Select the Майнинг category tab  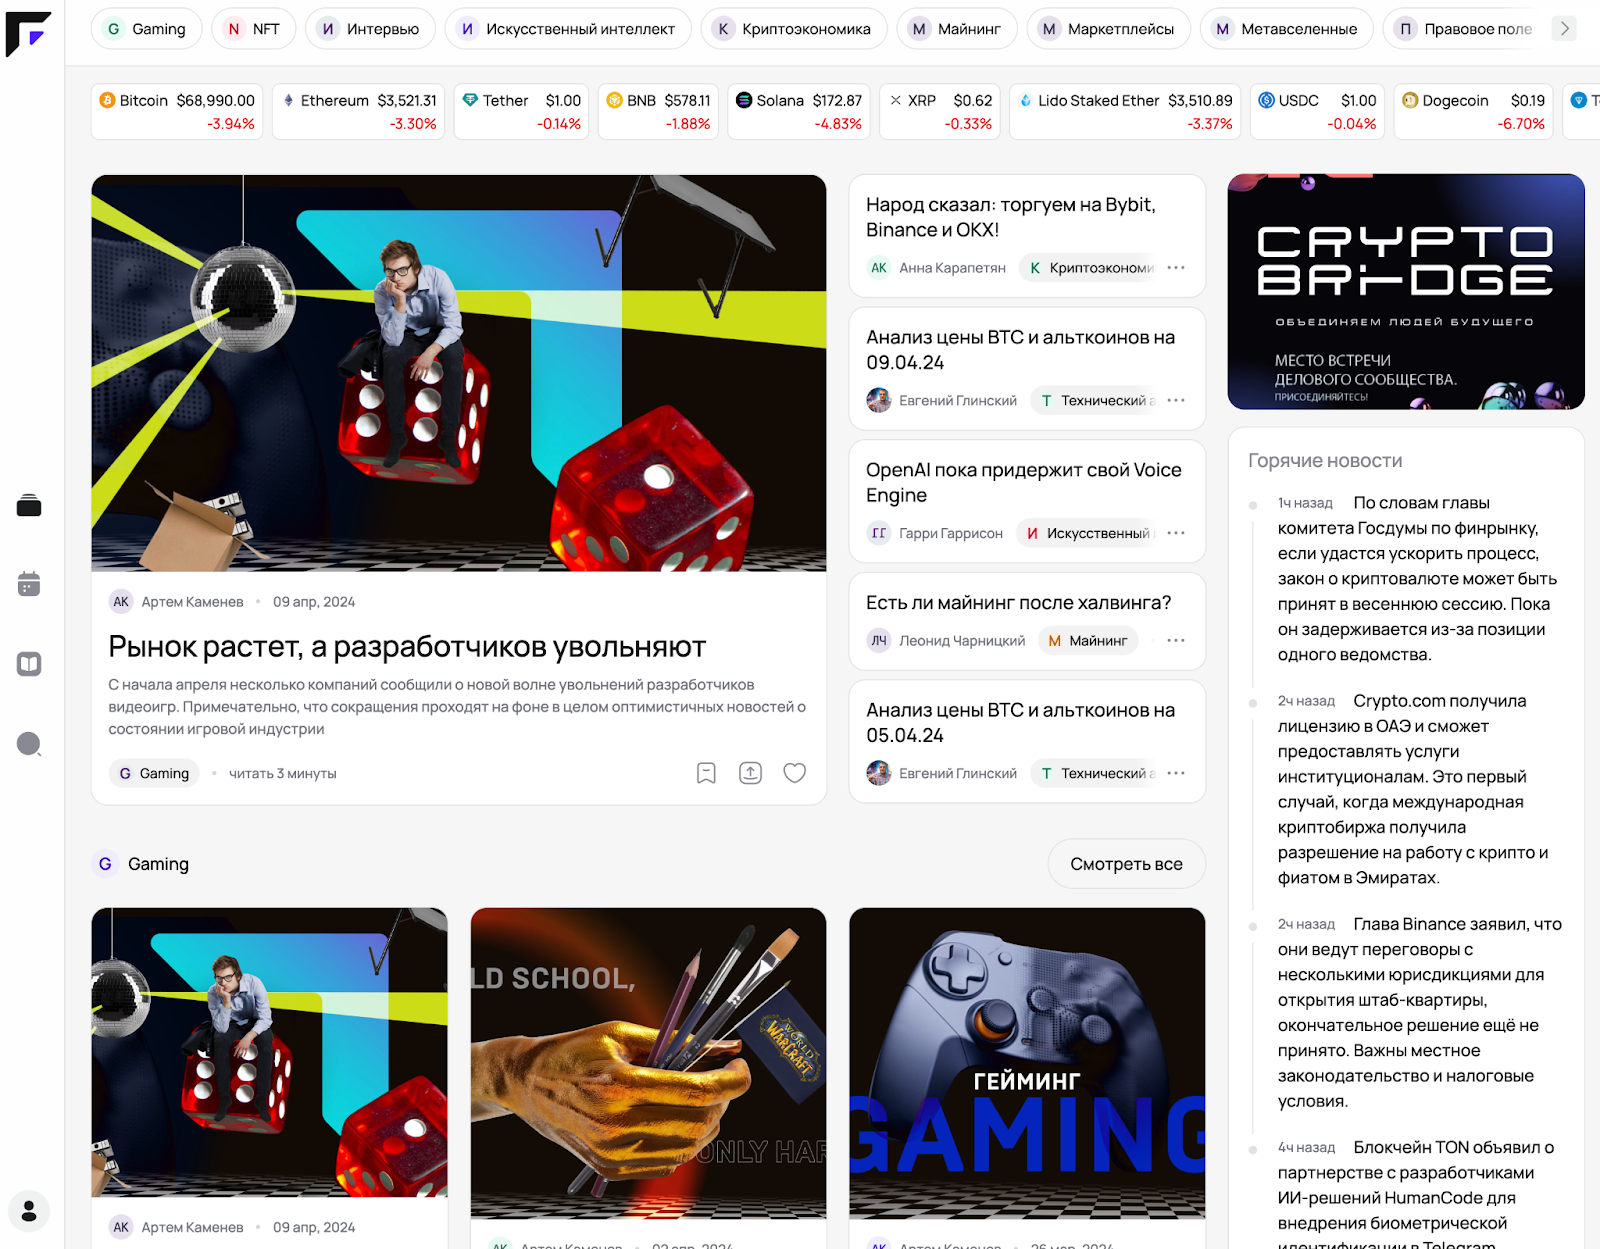tap(956, 29)
